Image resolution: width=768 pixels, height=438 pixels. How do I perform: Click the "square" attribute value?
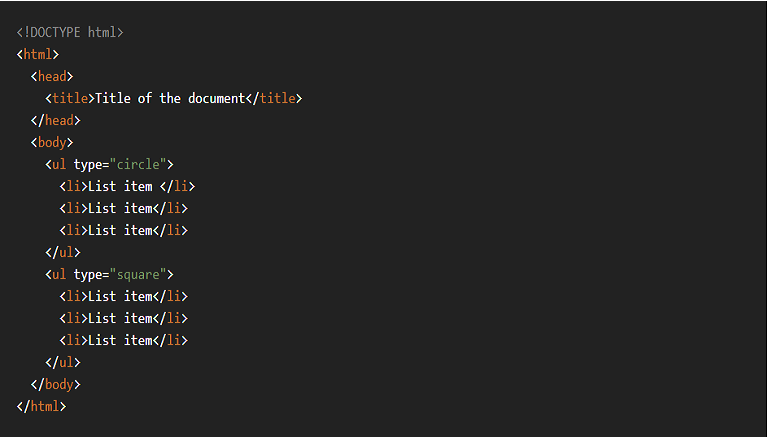point(139,274)
